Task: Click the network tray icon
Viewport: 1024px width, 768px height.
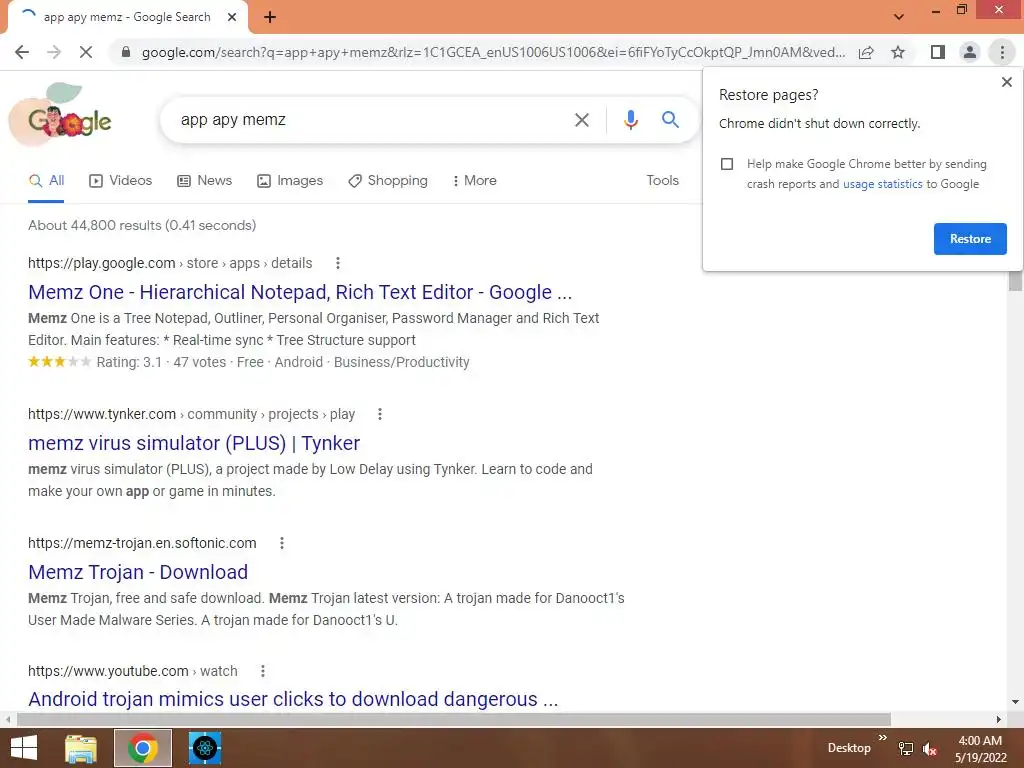Action: (x=906, y=749)
